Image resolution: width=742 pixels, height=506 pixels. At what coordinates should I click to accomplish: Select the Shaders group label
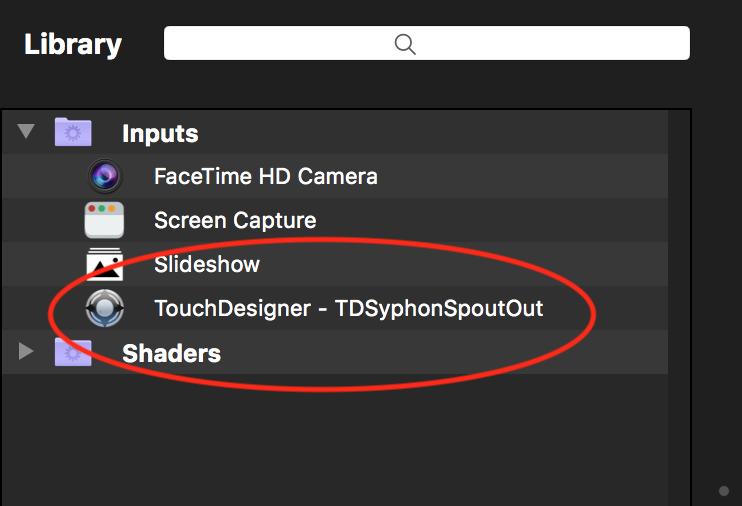(171, 353)
